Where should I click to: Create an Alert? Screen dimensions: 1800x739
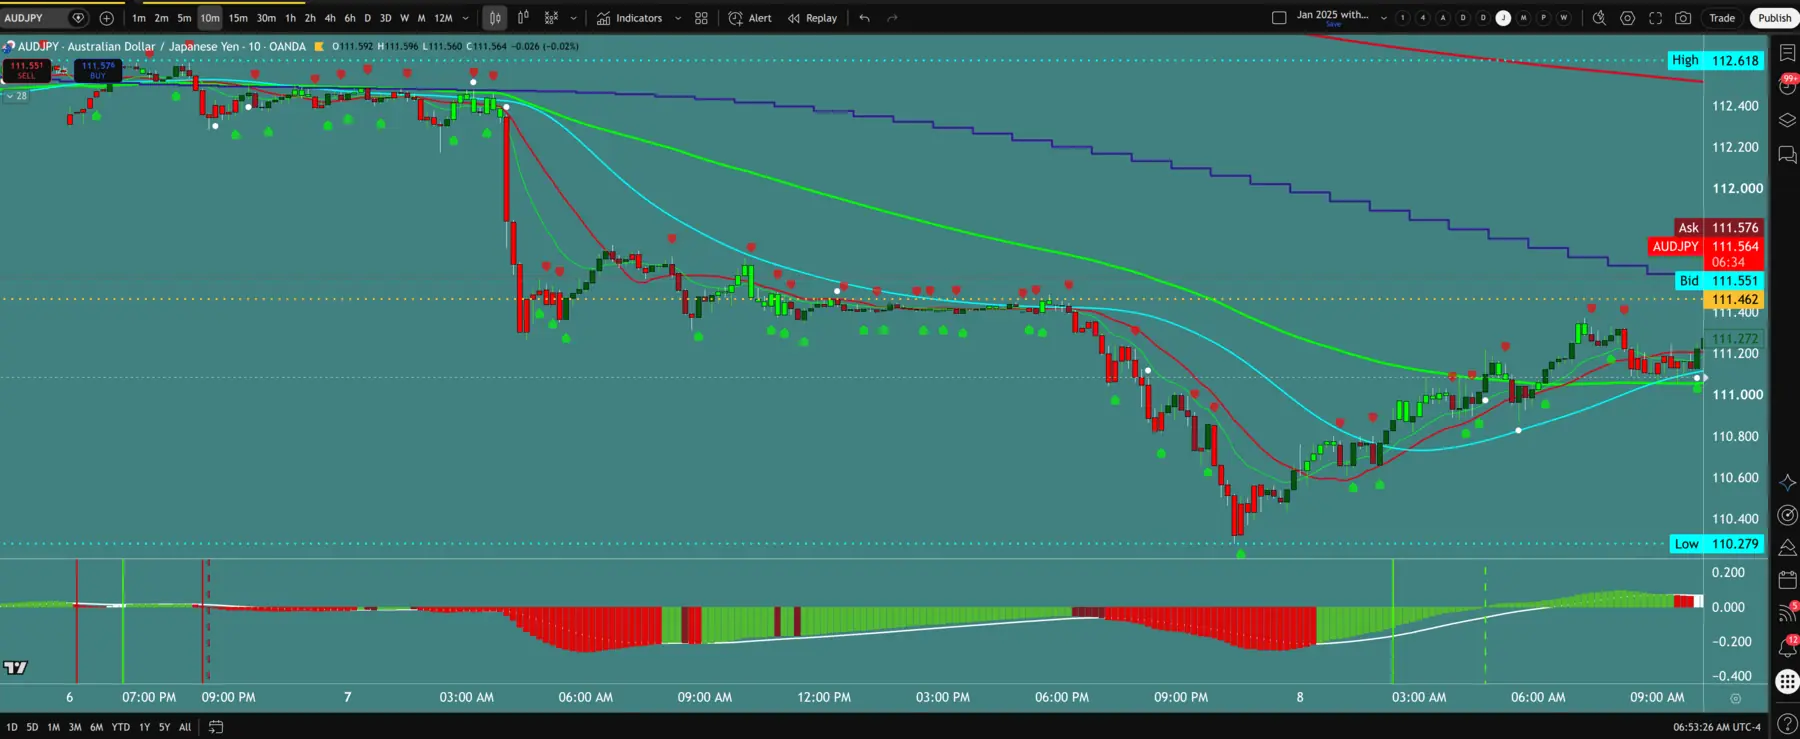point(750,18)
